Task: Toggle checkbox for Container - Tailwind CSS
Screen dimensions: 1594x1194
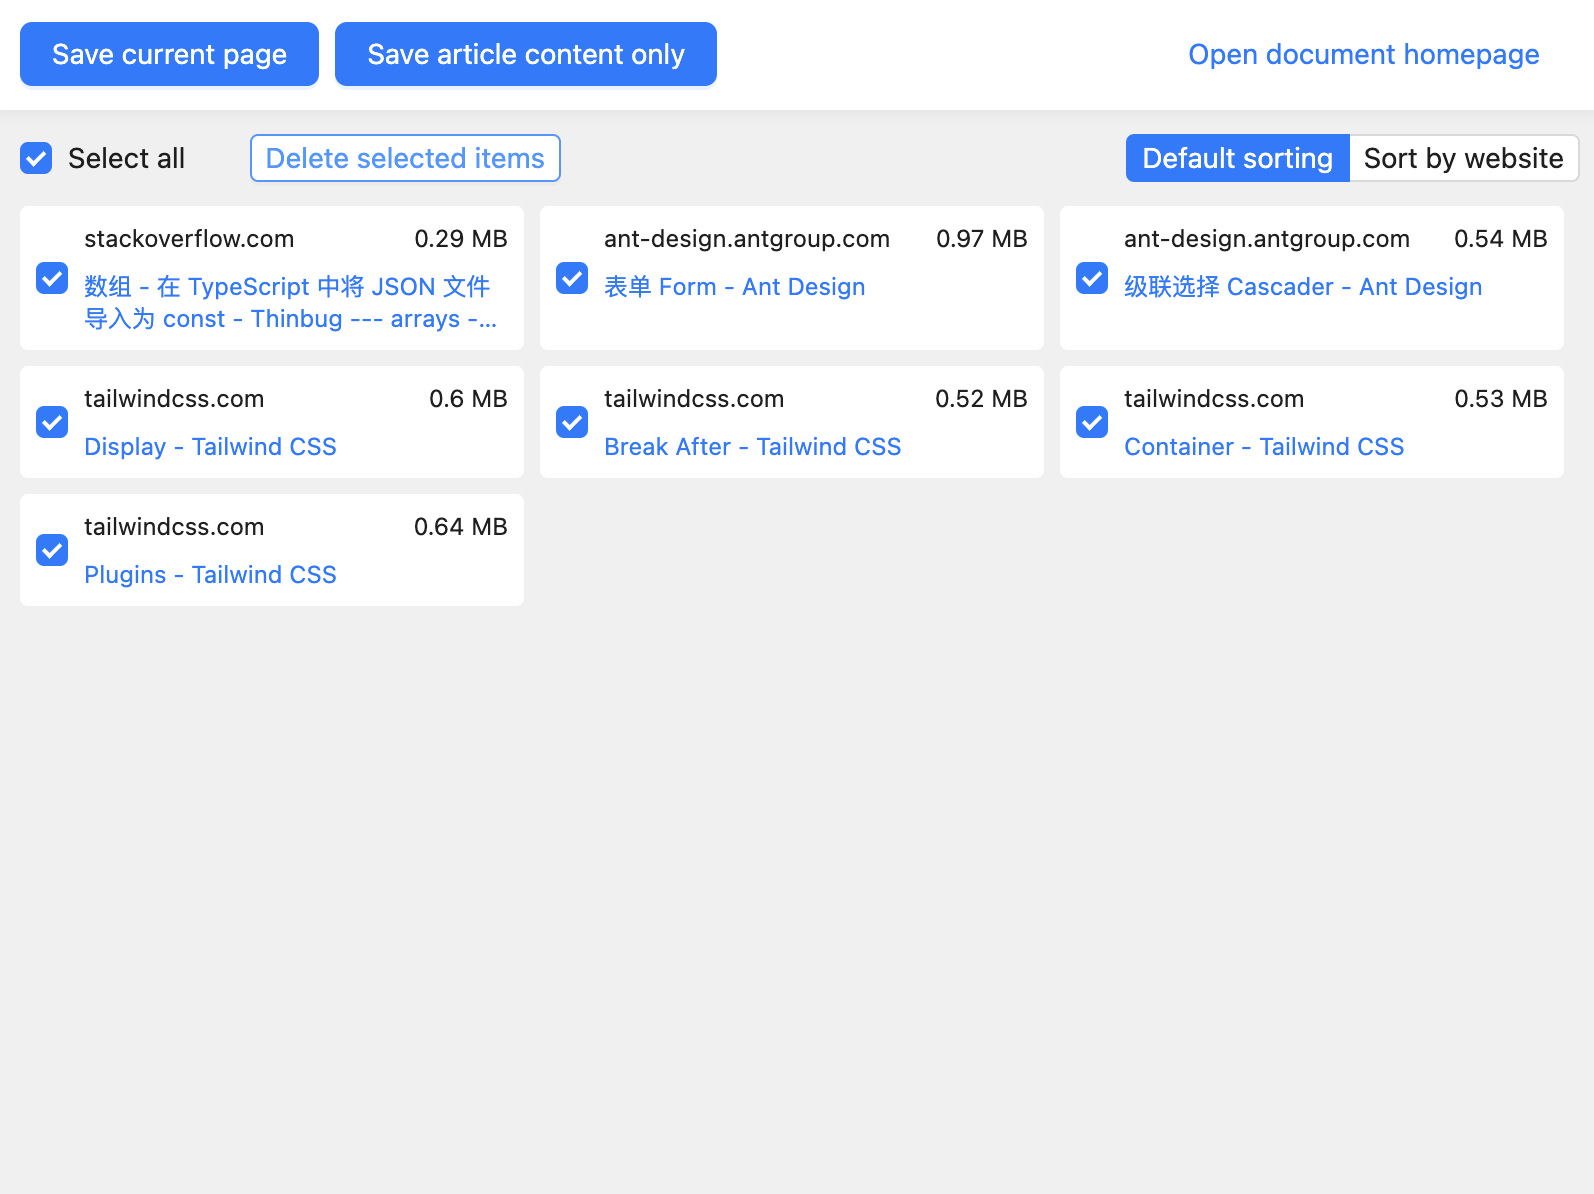Action: (x=1092, y=422)
